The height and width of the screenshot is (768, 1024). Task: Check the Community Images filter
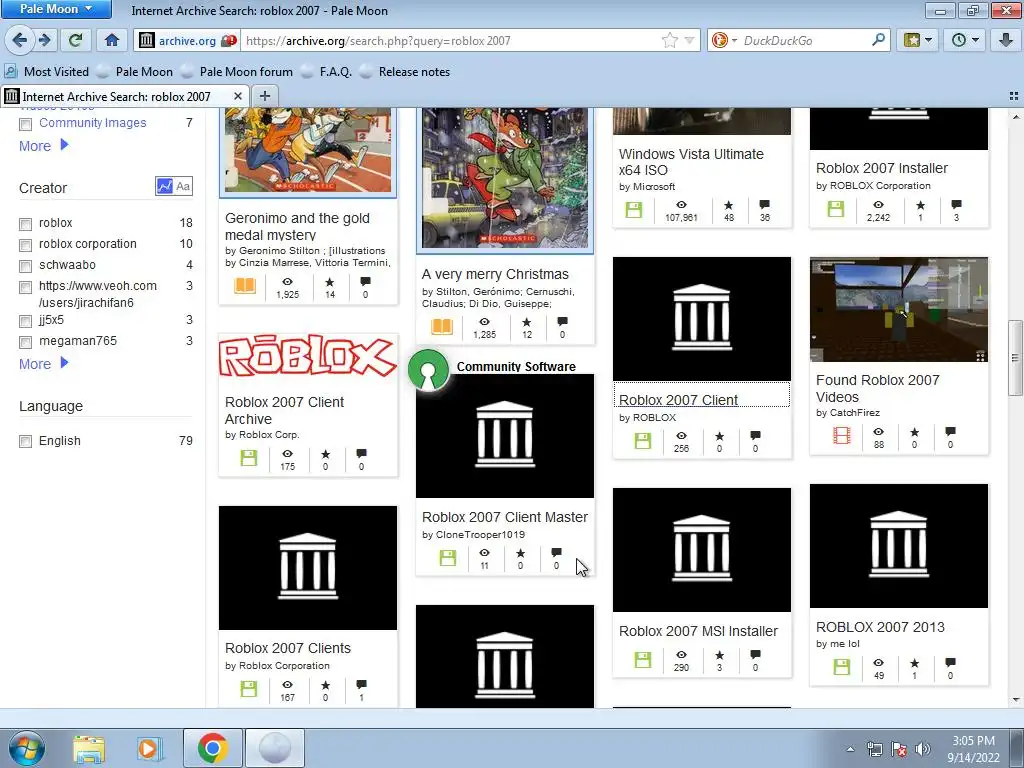[x=25, y=124]
